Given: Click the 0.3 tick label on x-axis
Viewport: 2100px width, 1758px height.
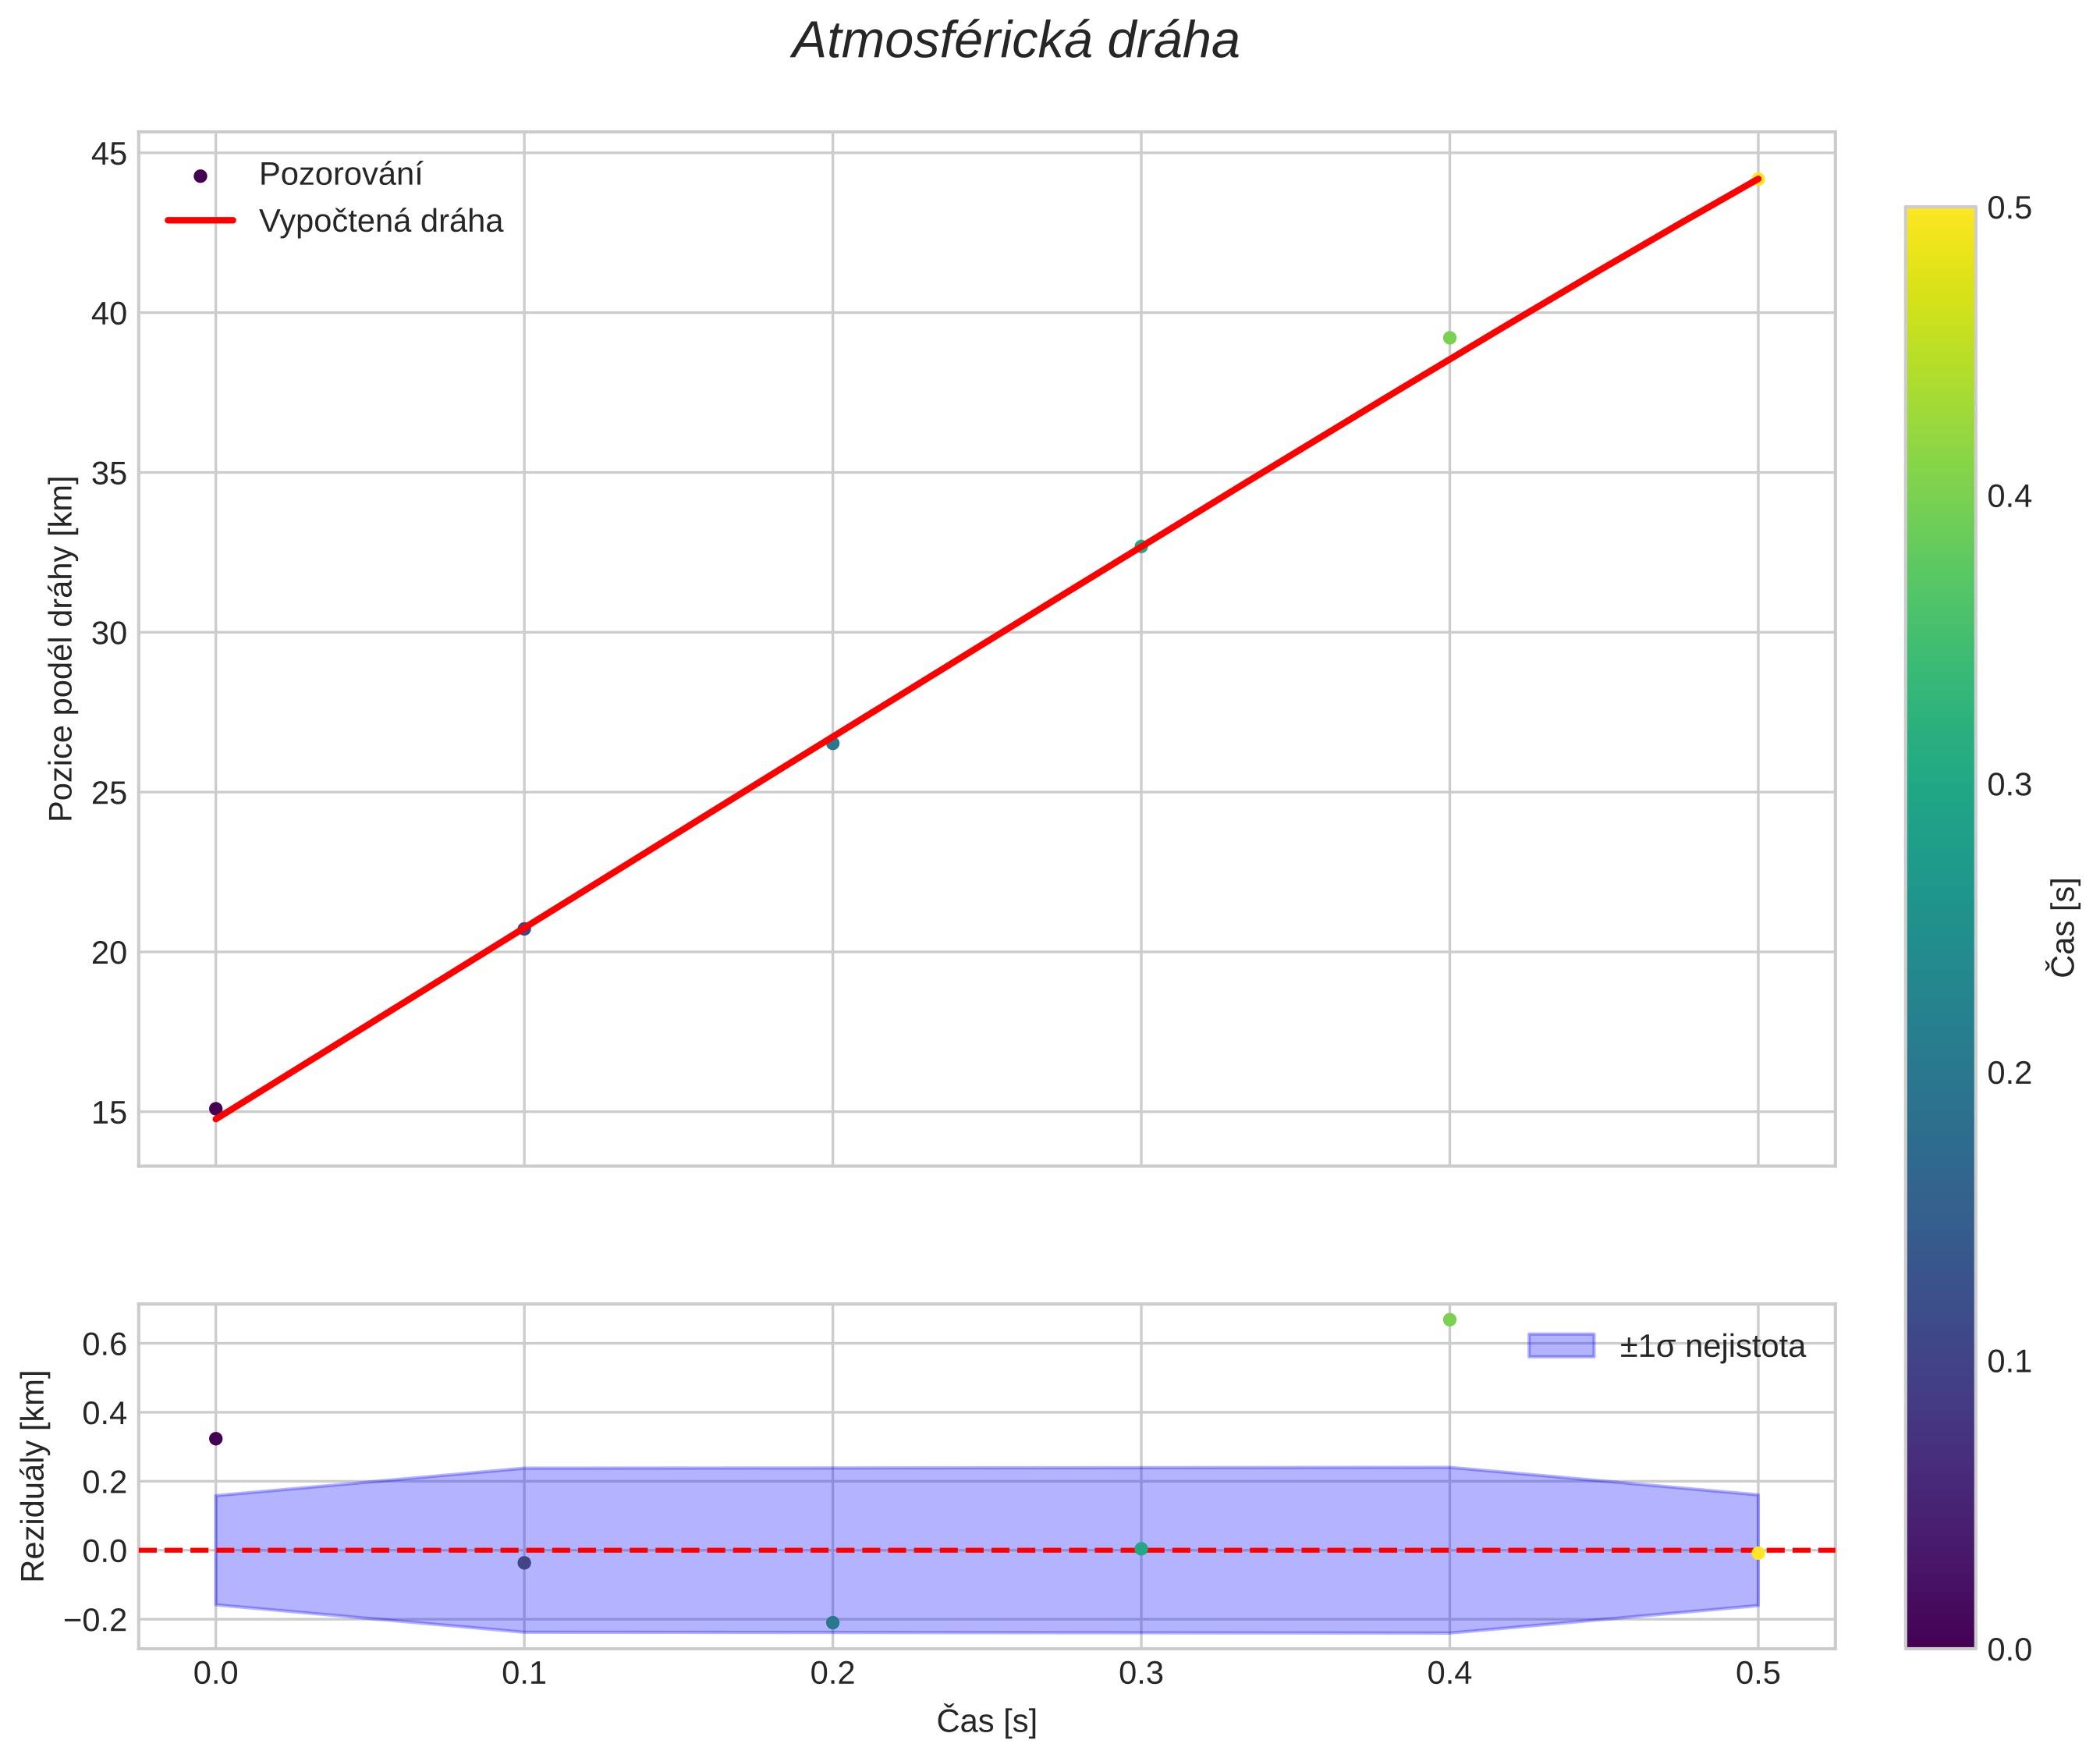Looking at the screenshot, I should 1140,1674.
